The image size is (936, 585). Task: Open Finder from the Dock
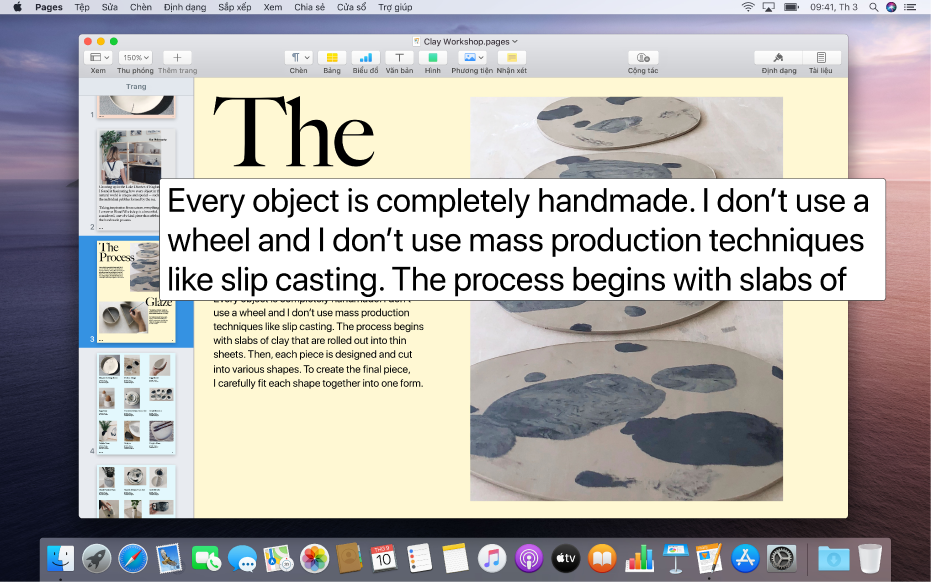[61, 561]
